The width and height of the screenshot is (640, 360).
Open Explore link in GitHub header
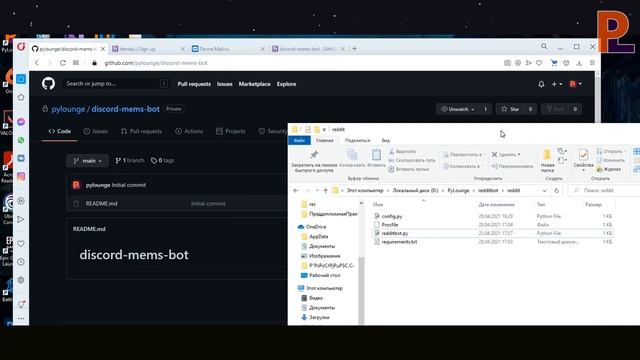[286, 84]
